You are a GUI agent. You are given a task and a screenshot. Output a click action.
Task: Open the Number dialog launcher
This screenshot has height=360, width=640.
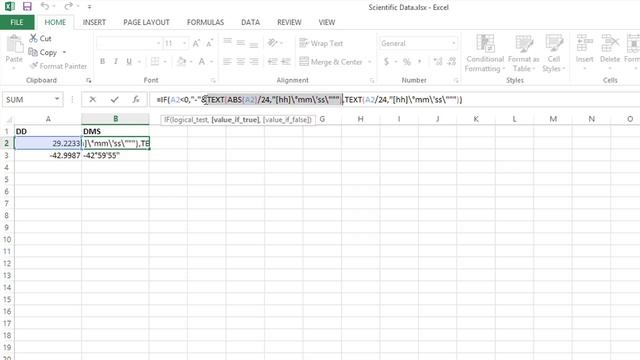click(x=456, y=81)
